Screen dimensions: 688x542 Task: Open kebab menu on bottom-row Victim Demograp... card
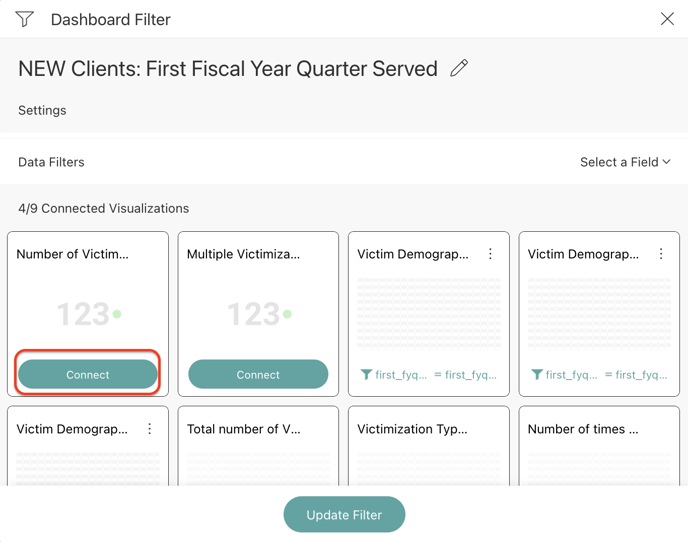coord(150,429)
